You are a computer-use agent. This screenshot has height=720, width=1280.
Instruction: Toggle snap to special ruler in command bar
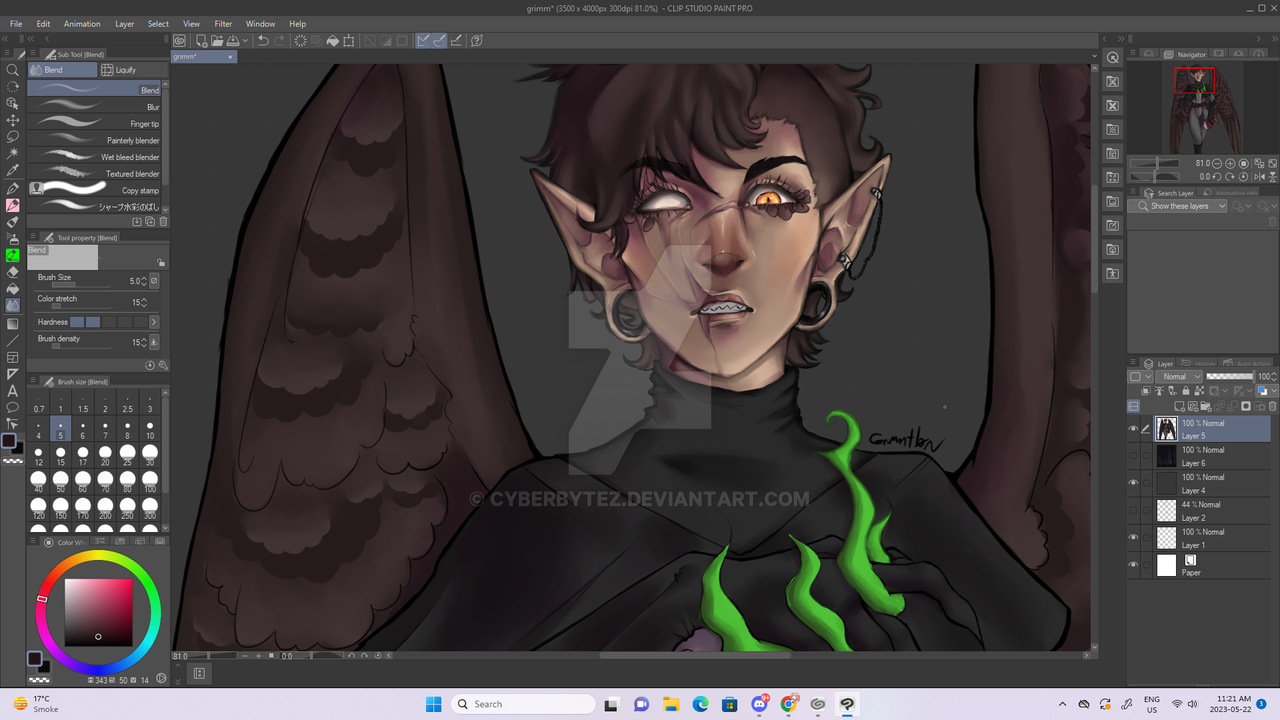[440, 41]
